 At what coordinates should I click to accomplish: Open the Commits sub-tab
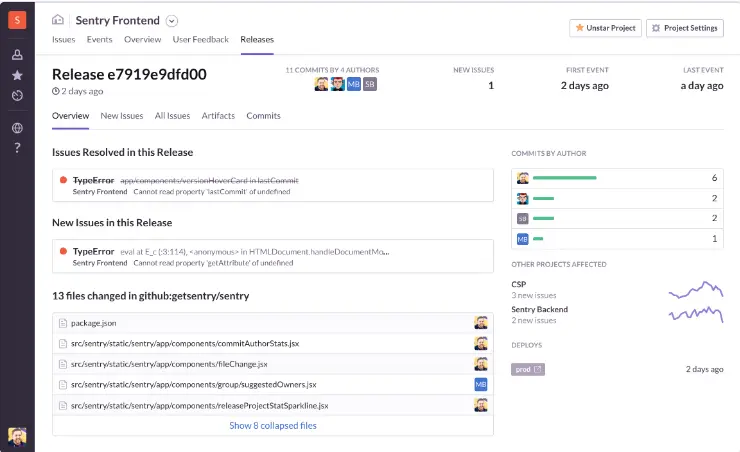pyautogui.click(x=263, y=116)
